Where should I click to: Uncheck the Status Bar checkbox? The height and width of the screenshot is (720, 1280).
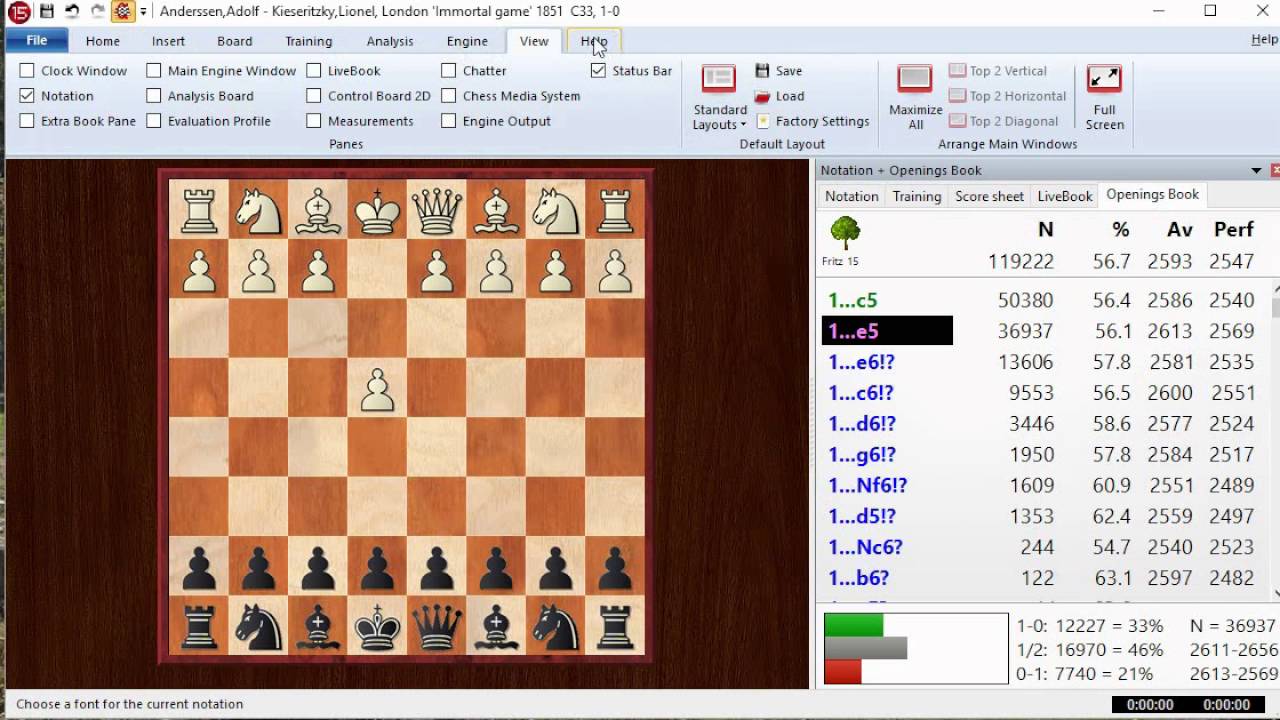[x=598, y=71]
